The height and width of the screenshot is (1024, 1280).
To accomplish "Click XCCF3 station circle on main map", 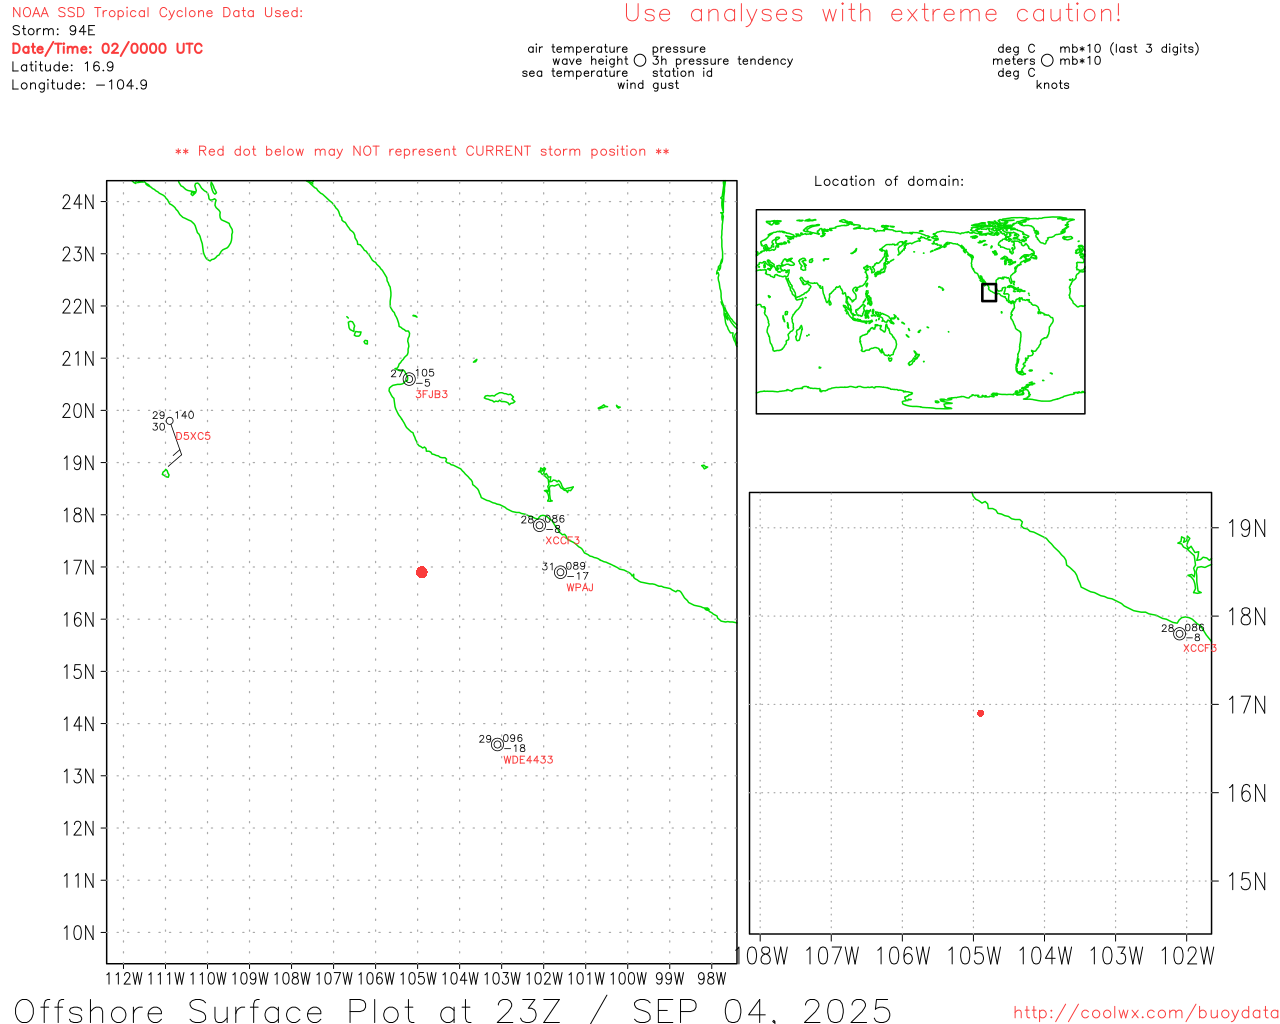I will click(539, 525).
